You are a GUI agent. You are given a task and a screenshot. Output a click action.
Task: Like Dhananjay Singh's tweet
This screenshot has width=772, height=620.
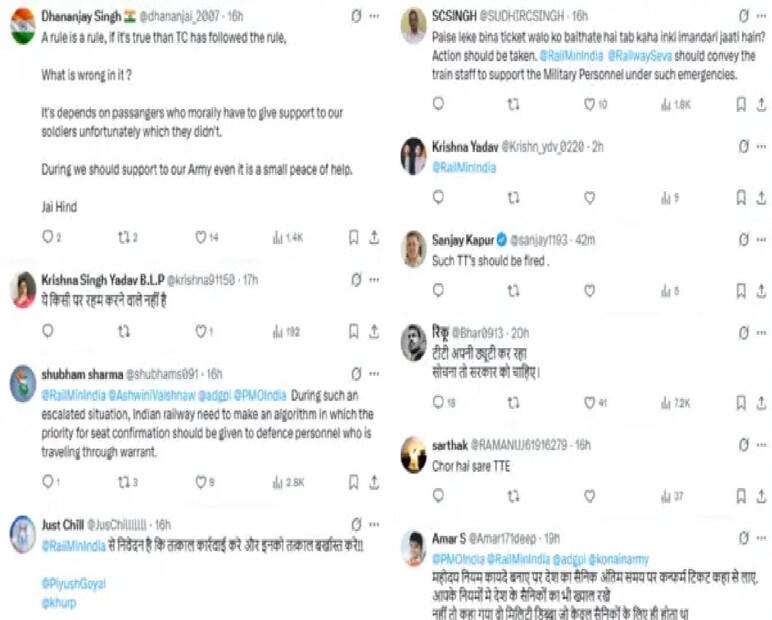pos(200,237)
